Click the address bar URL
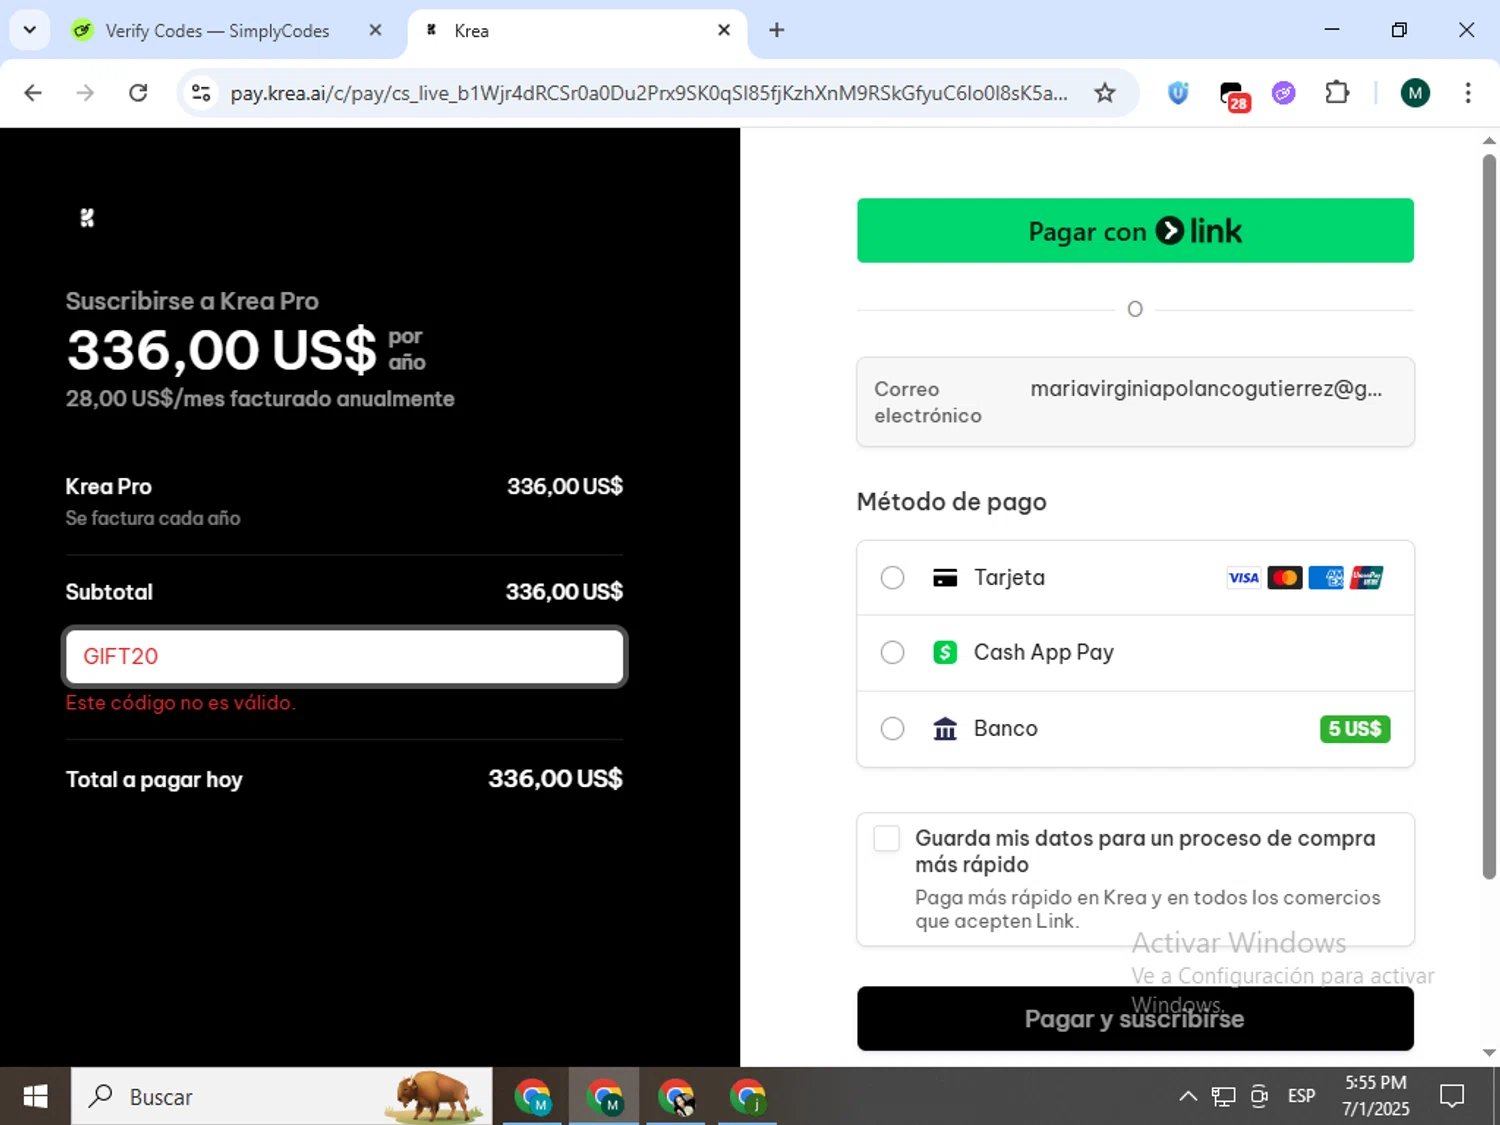1500x1125 pixels. (x=649, y=93)
